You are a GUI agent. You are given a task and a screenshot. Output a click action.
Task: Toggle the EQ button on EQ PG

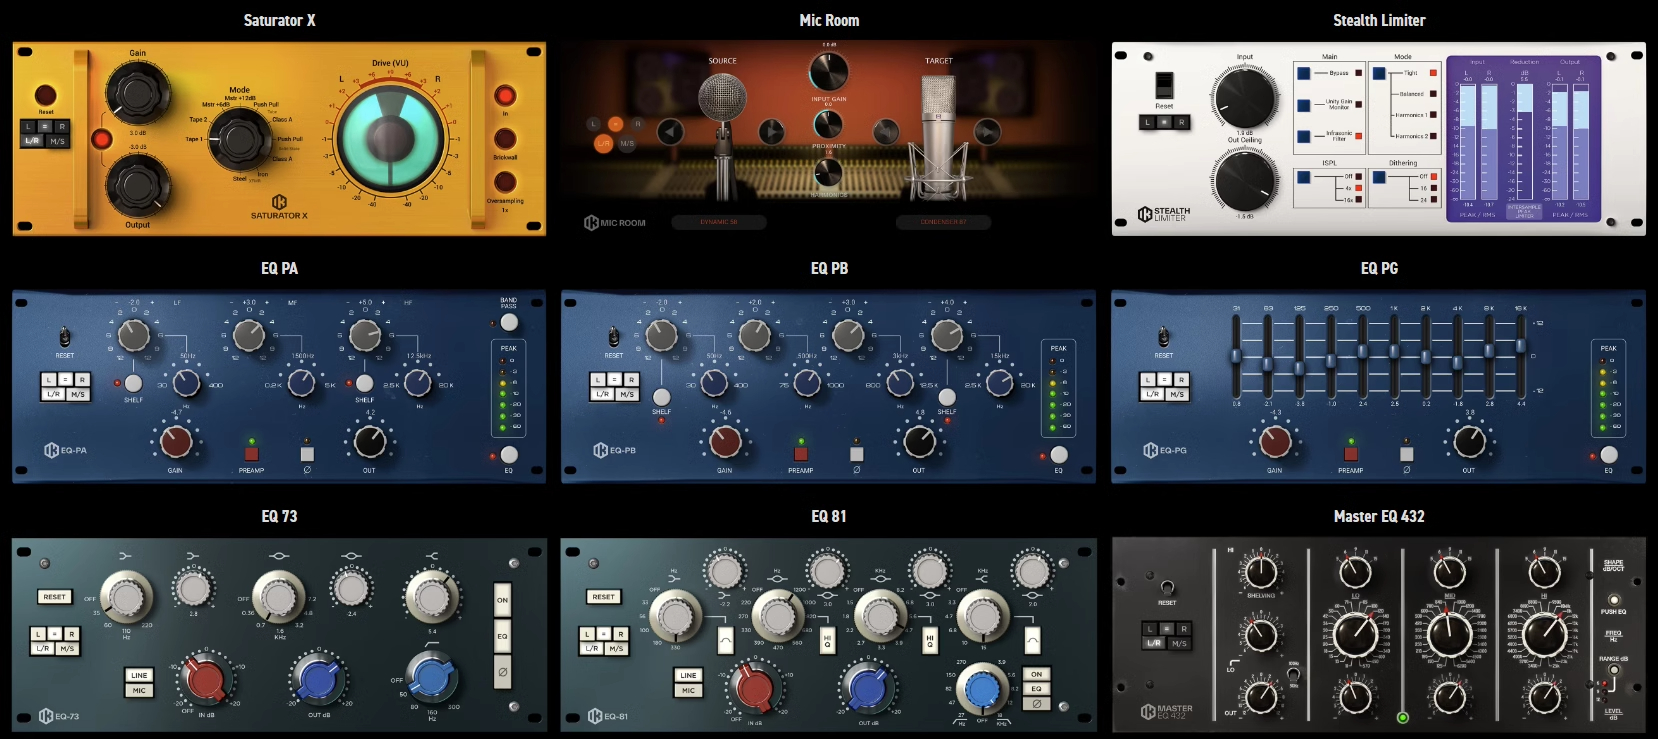pyautogui.click(x=1609, y=455)
